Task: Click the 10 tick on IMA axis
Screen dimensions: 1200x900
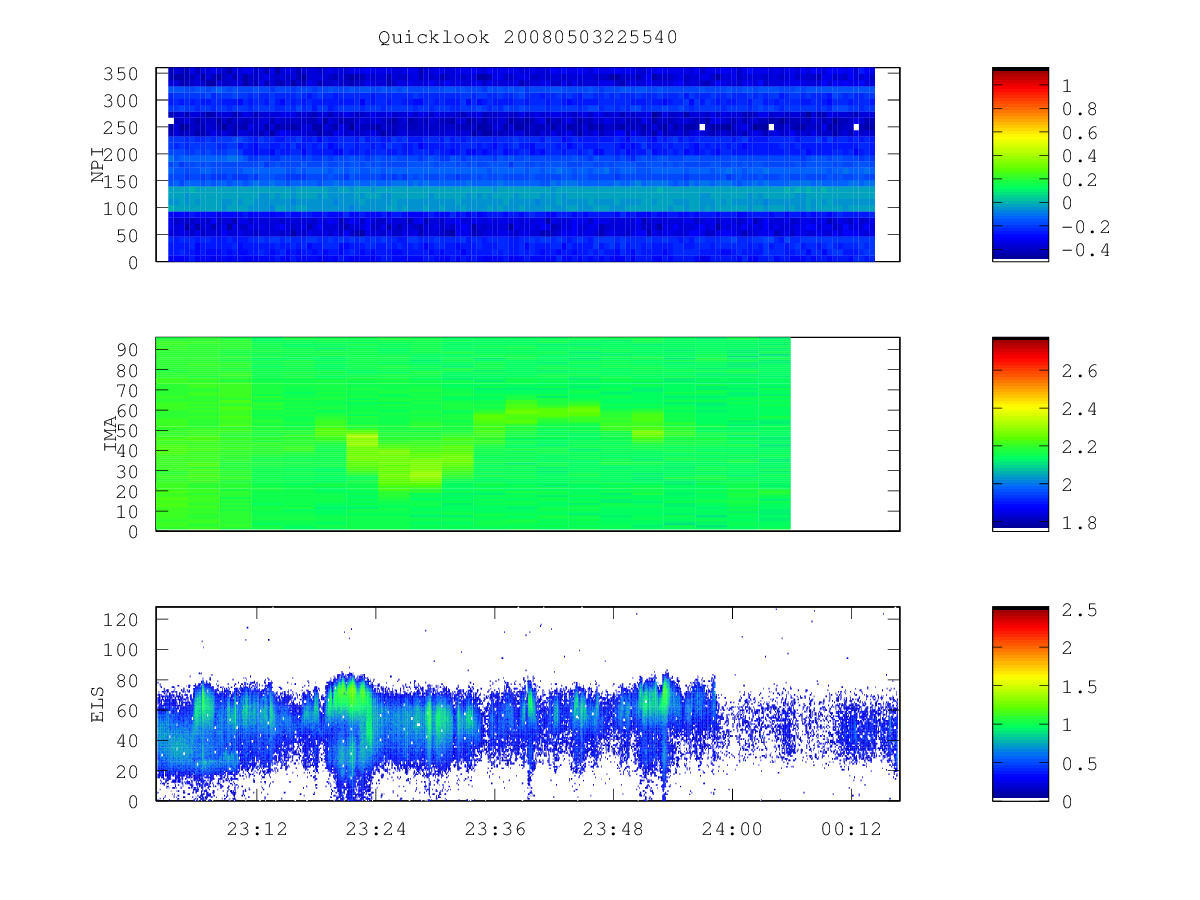Action: pos(127,512)
